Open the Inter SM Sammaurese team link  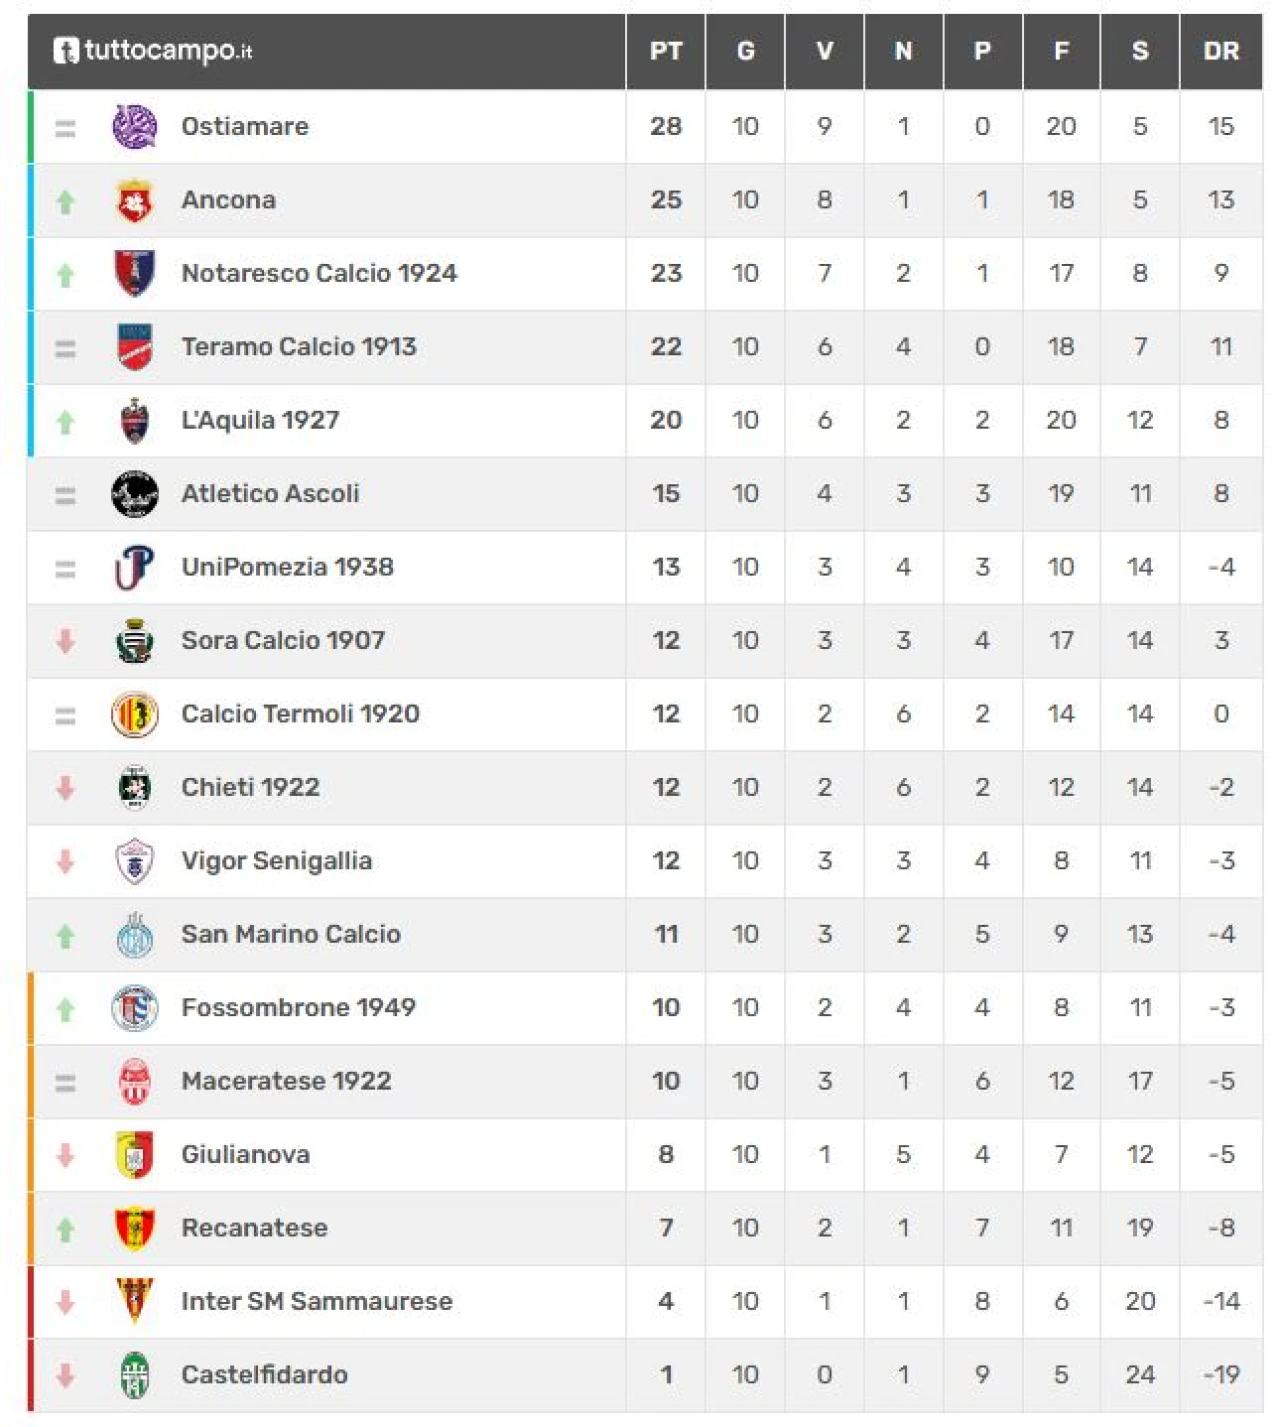click(317, 1301)
